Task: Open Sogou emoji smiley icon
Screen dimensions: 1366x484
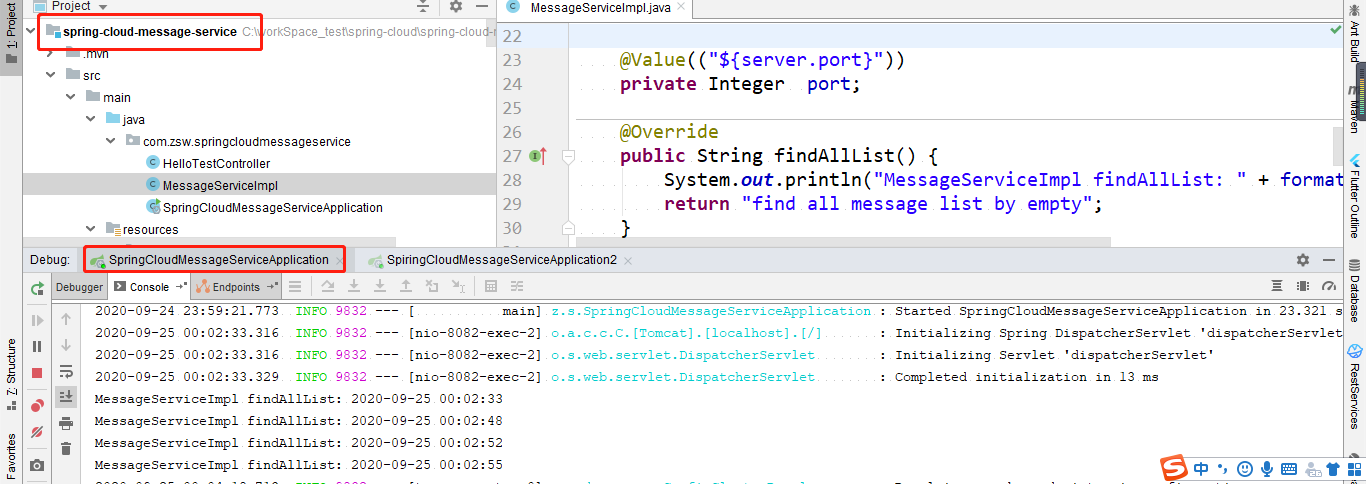Action: click(x=1245, y=469)
